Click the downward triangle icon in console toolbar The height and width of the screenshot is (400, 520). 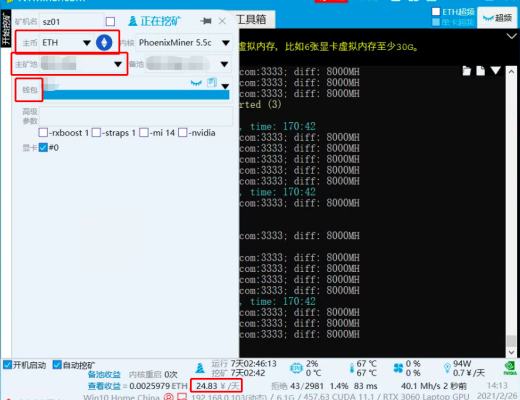tap(496, 70)
